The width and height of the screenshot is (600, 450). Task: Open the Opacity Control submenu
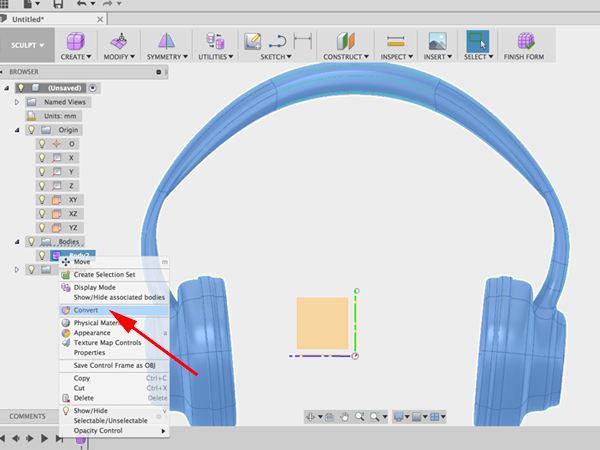point(114,431)
